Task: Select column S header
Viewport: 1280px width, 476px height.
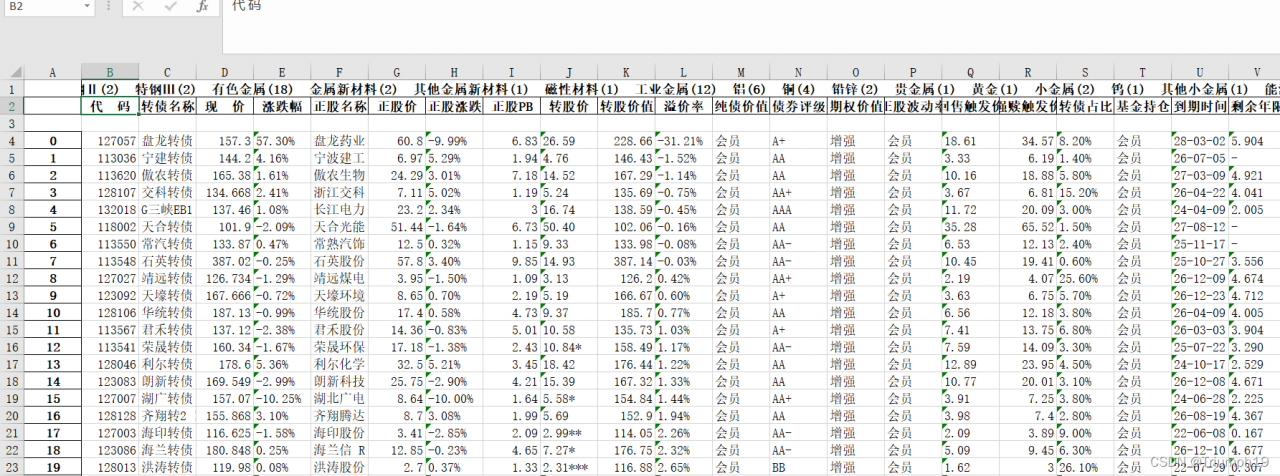Action: [1085, 72]
